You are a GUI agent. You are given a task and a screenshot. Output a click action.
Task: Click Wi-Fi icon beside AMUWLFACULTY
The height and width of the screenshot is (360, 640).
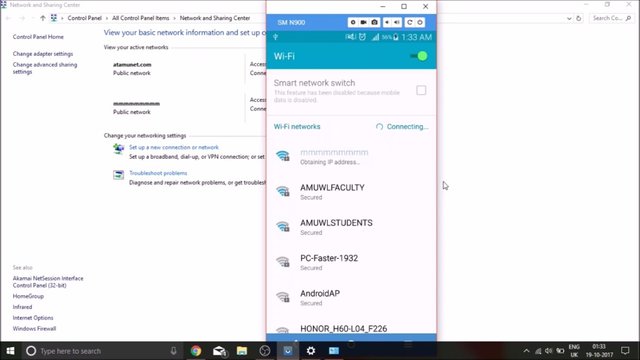coord(283,191)
